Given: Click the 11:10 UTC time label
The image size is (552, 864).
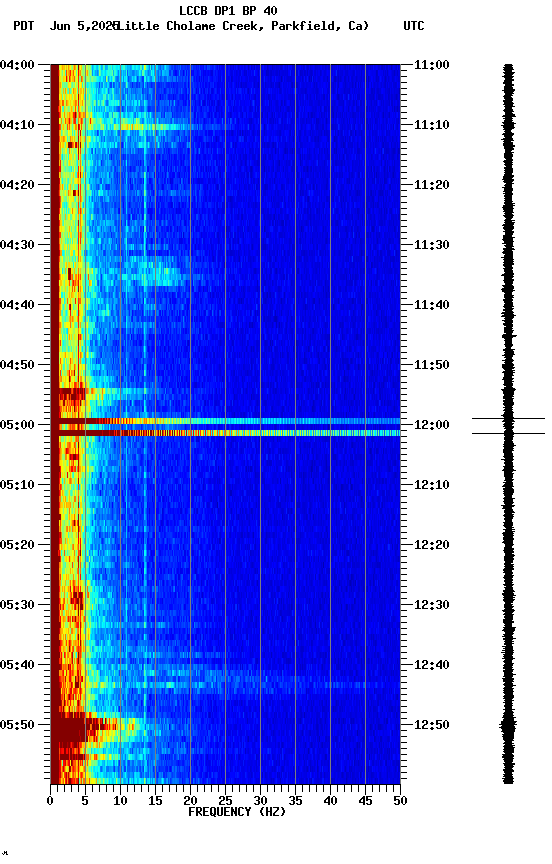Looking at the screenshot, I should 432,125.
